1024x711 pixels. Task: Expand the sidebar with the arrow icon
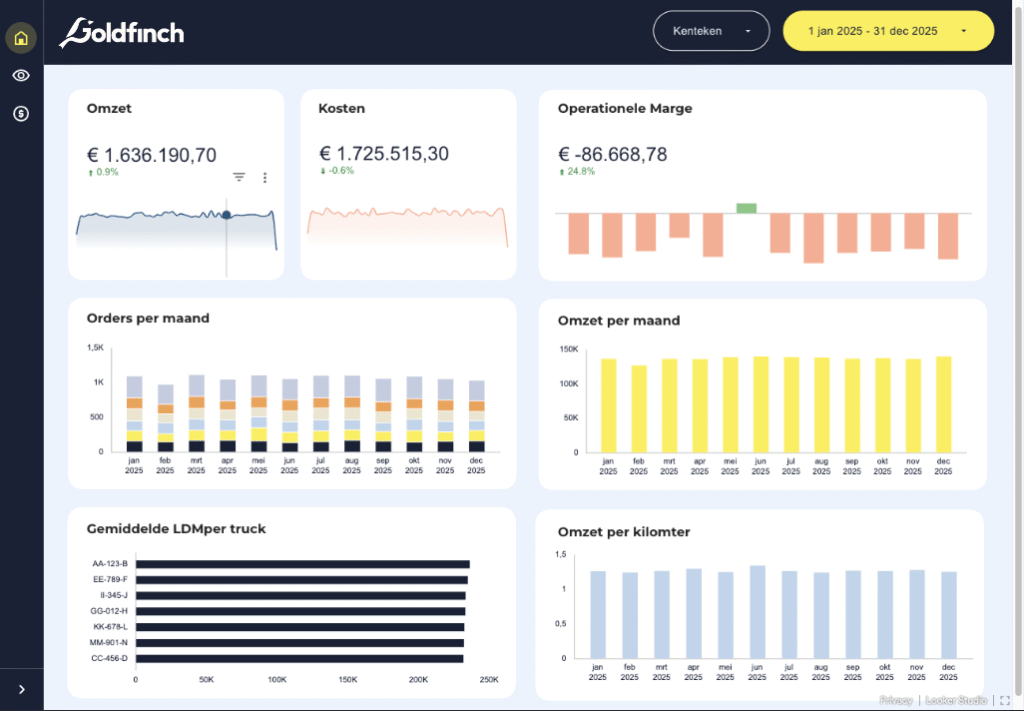(x=20, y=689)
